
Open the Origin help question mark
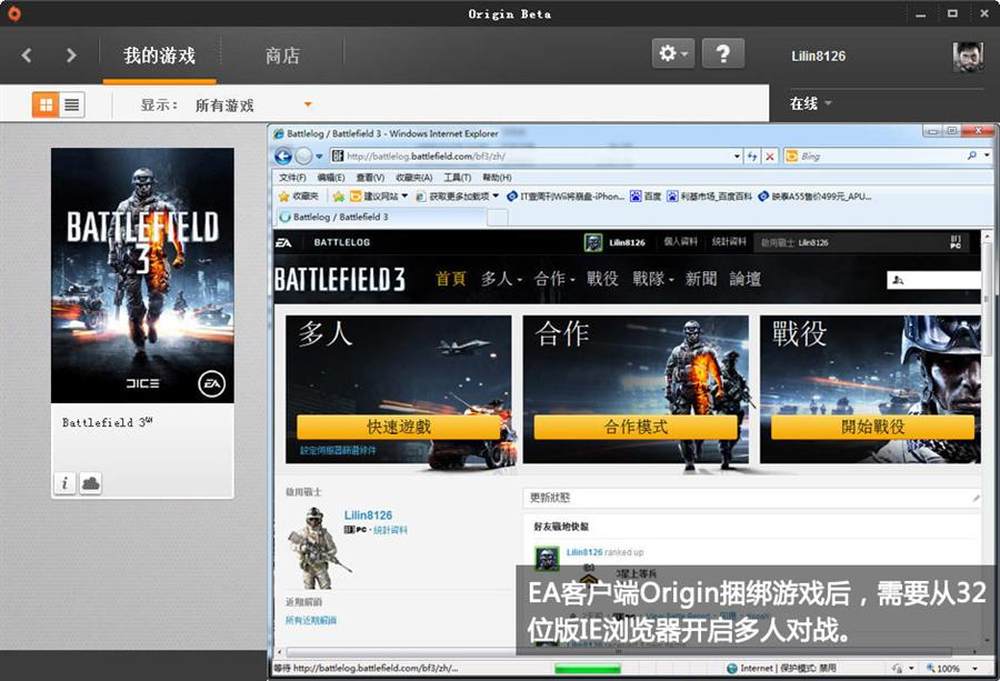722,54
